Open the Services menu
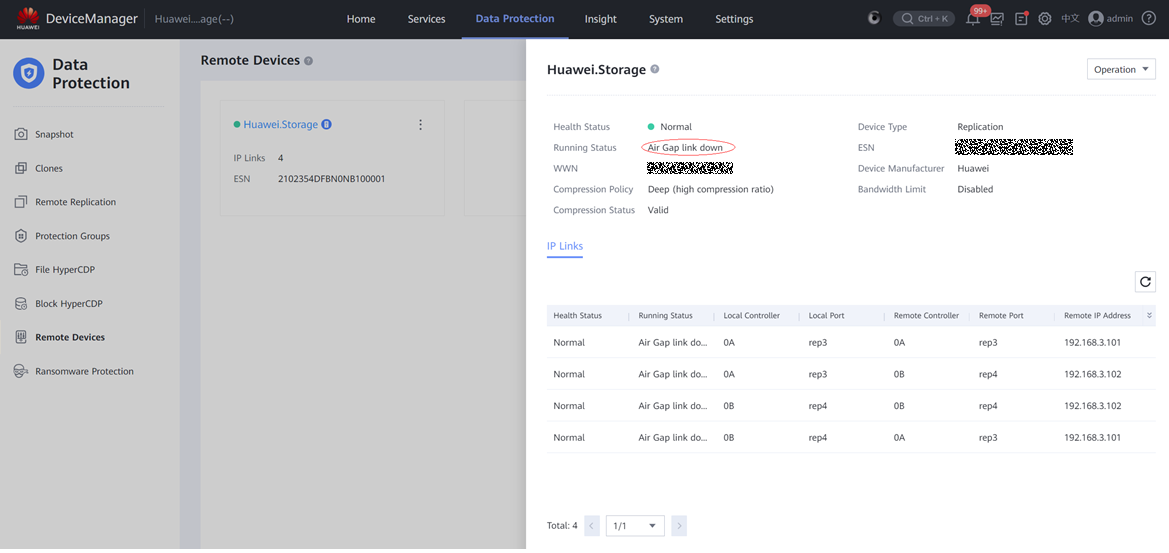This screenshot has height=553, width=1169. (x=426, y=19)
